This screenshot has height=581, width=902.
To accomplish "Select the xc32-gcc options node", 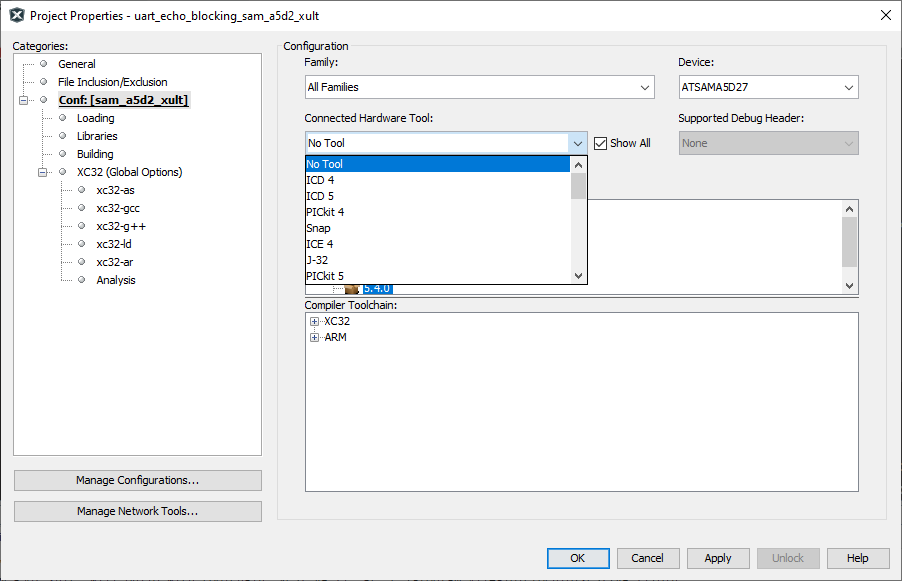I will click(120, 208).
